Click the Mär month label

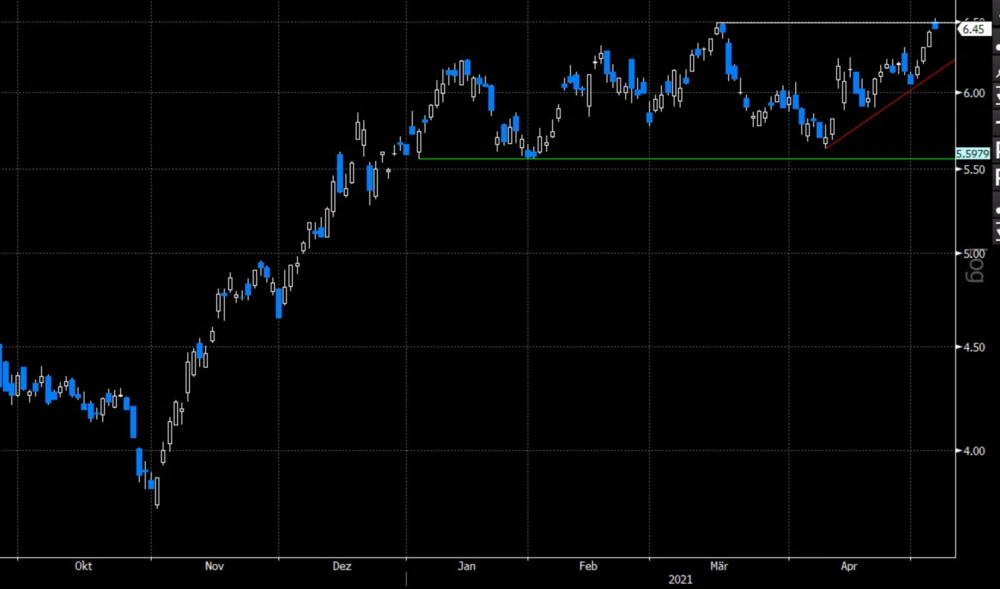[717, 566]
